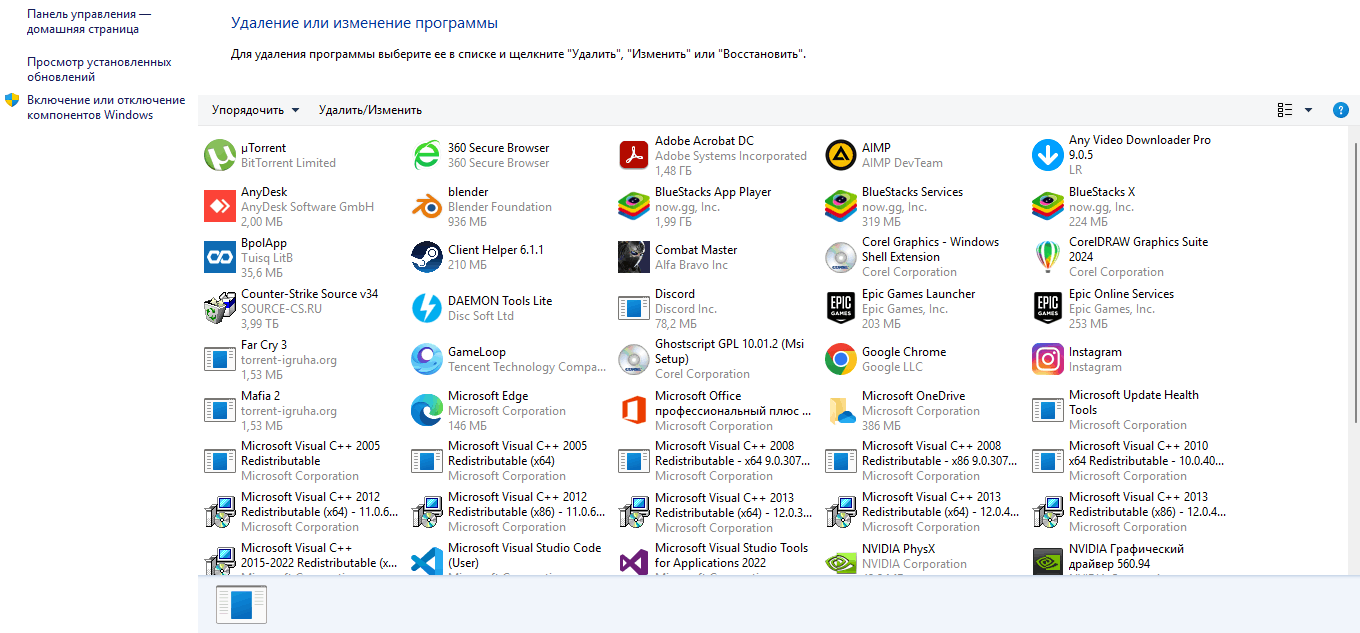Viewport: 1360px width, 633px height.
Task: Click the Instagram icon
Action: coord(1048,359)
